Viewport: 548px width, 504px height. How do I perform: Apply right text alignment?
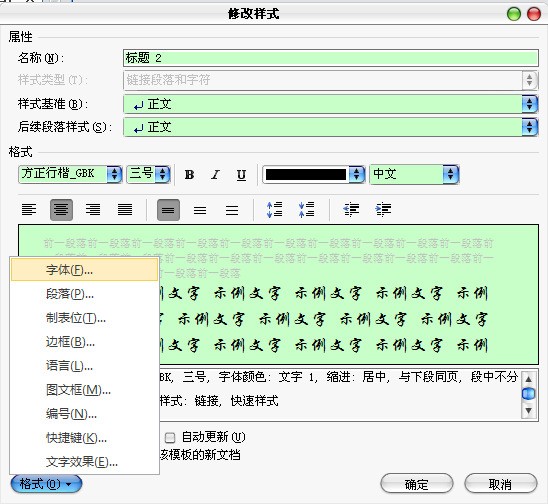(93, 210)
